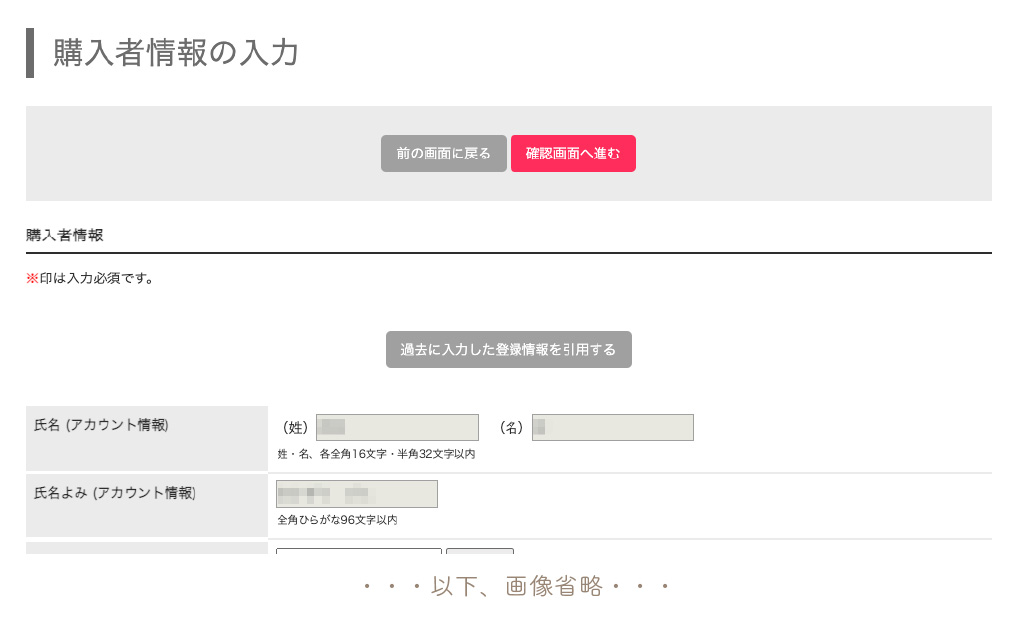Viewport: 1025px width, 631px height.
Task: Click the partially visible input below 氏名よみ
Action: point(358,550)
